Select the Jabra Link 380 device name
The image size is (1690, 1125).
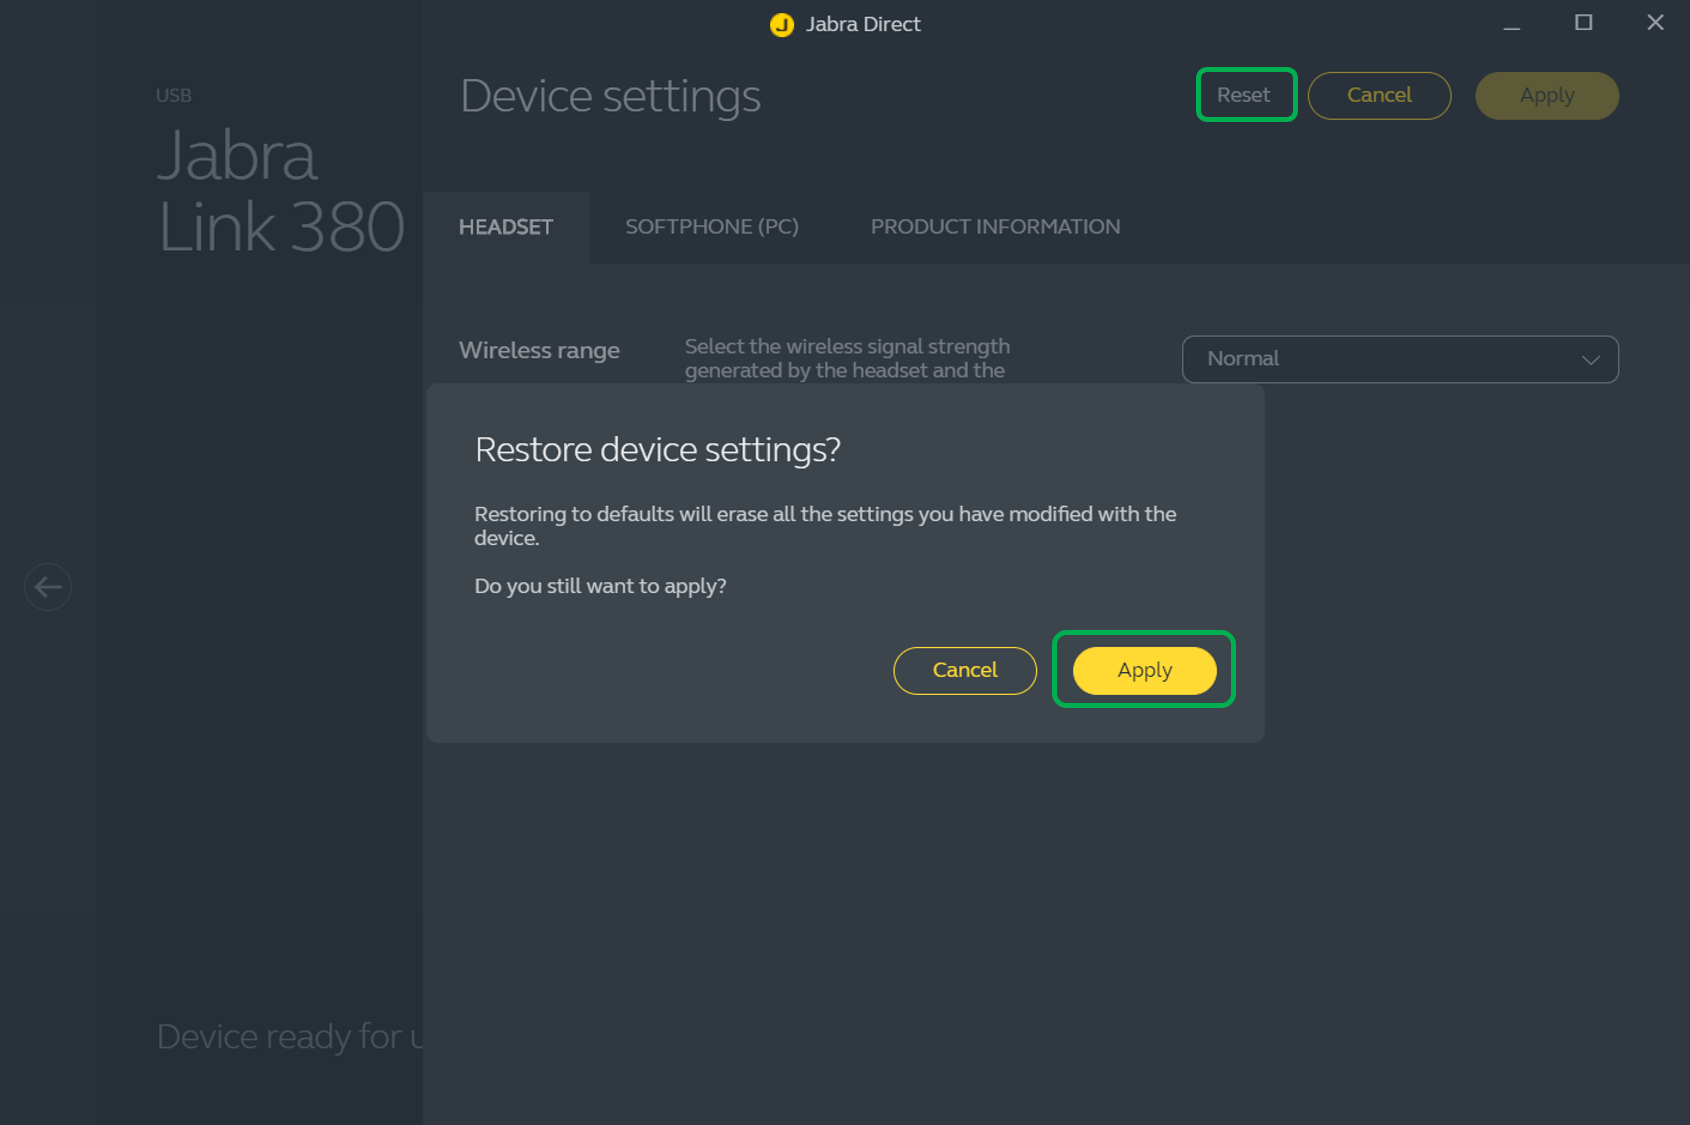coord(280,191)
